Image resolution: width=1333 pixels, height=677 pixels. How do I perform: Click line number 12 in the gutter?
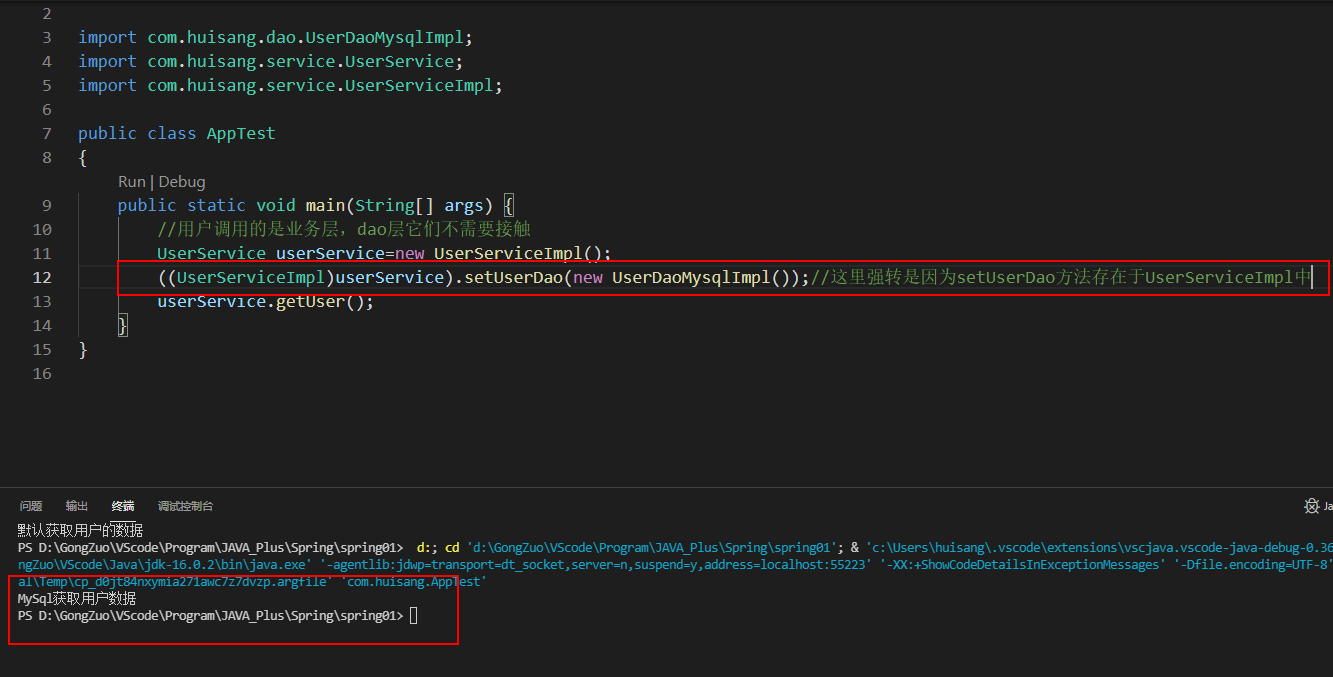[42, 277]
